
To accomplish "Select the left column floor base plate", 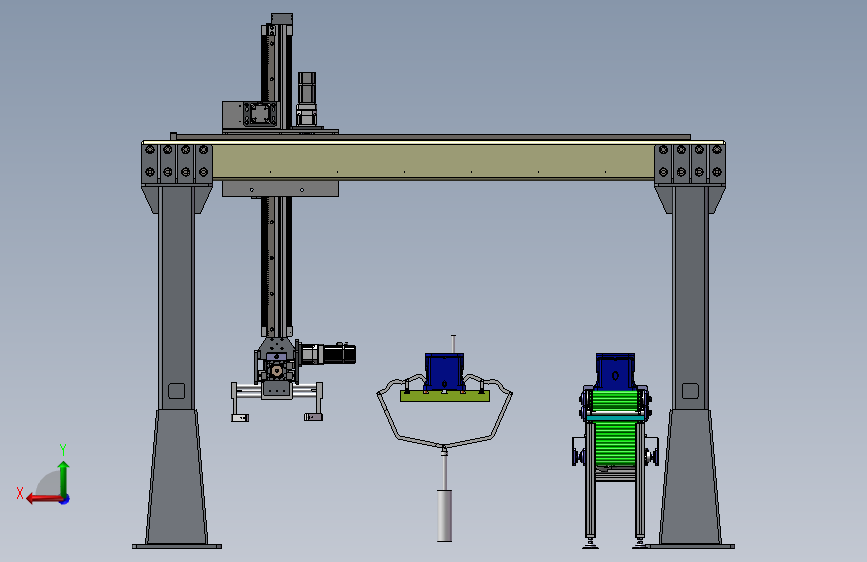I will coord(177,547).
